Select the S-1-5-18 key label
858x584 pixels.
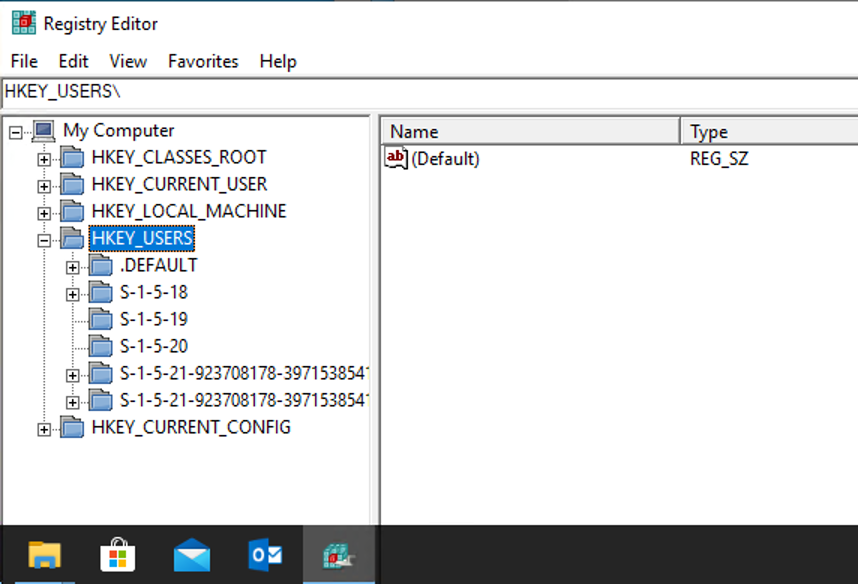point(154,292)
